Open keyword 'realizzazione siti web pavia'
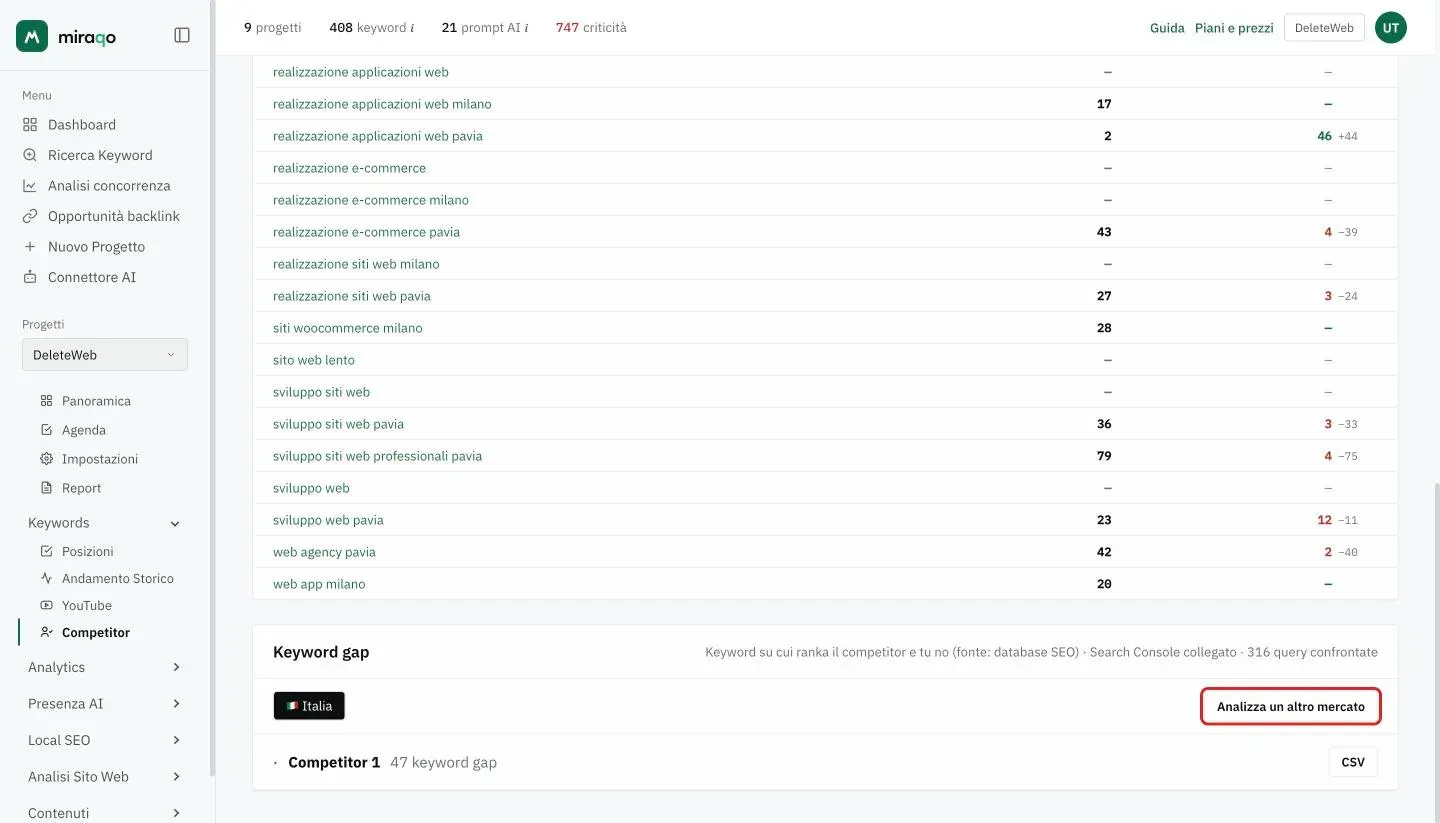Viewport: 1440px width, 823px height. [x=352, y=296]
